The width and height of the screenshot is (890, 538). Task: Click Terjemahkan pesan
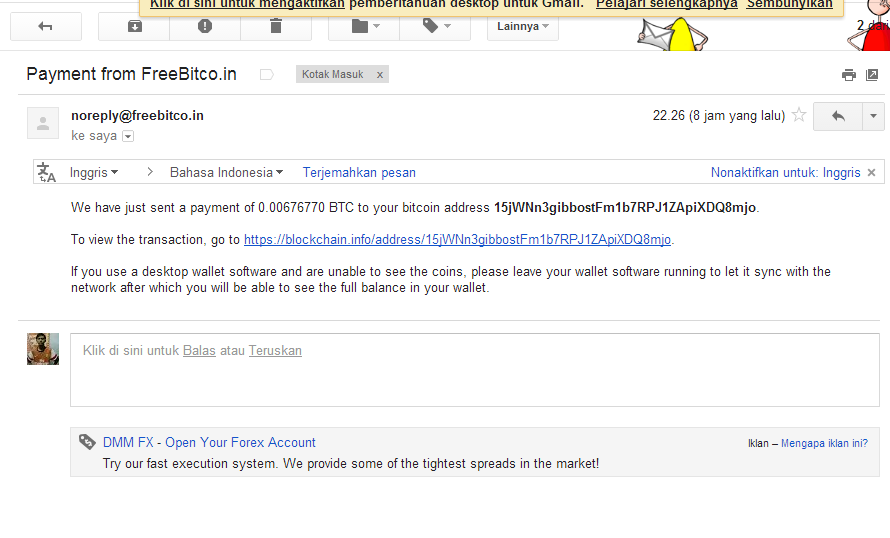pyautogui.click(x=359, y=173)
